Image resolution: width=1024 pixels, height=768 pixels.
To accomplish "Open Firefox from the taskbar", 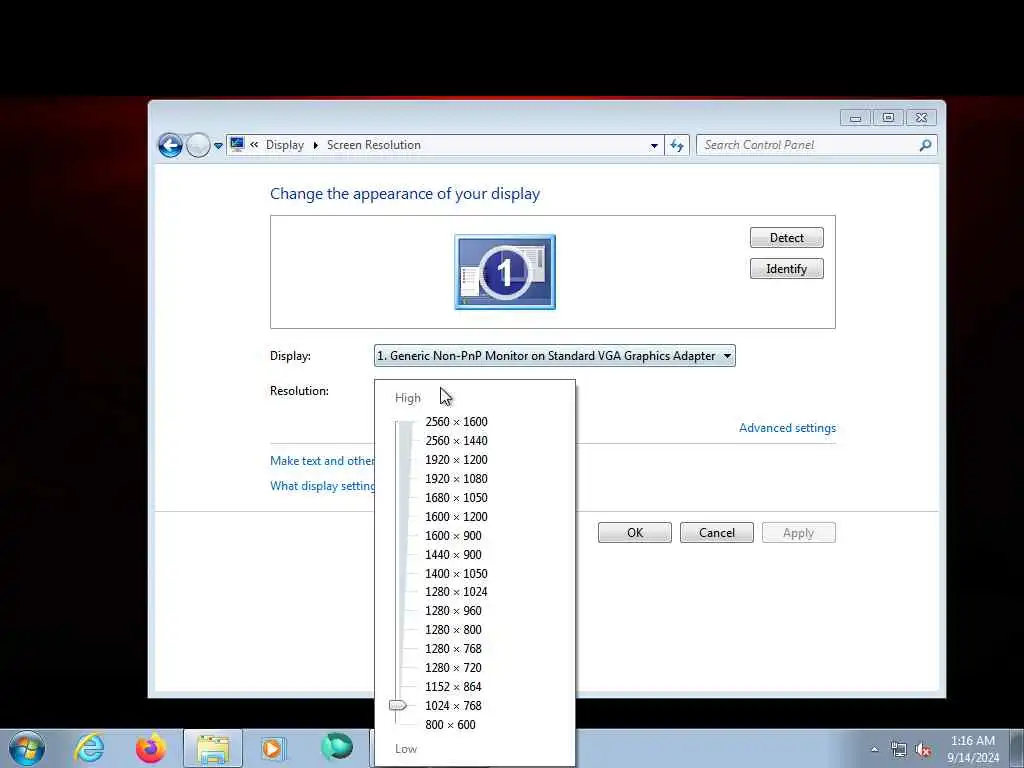I will coord(150,748).
